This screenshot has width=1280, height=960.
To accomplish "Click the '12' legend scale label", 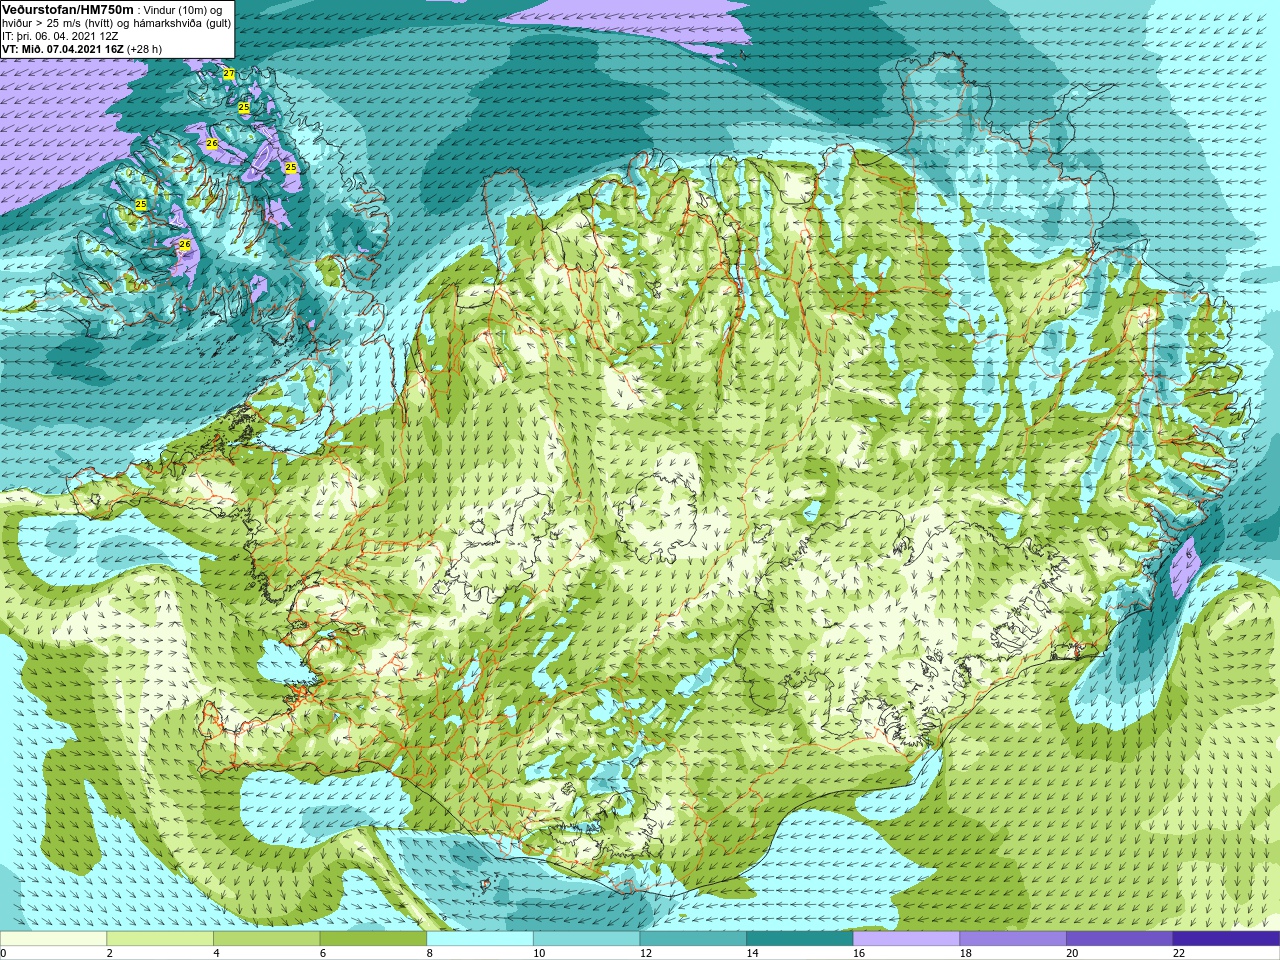I will click(x=646, y=953).
